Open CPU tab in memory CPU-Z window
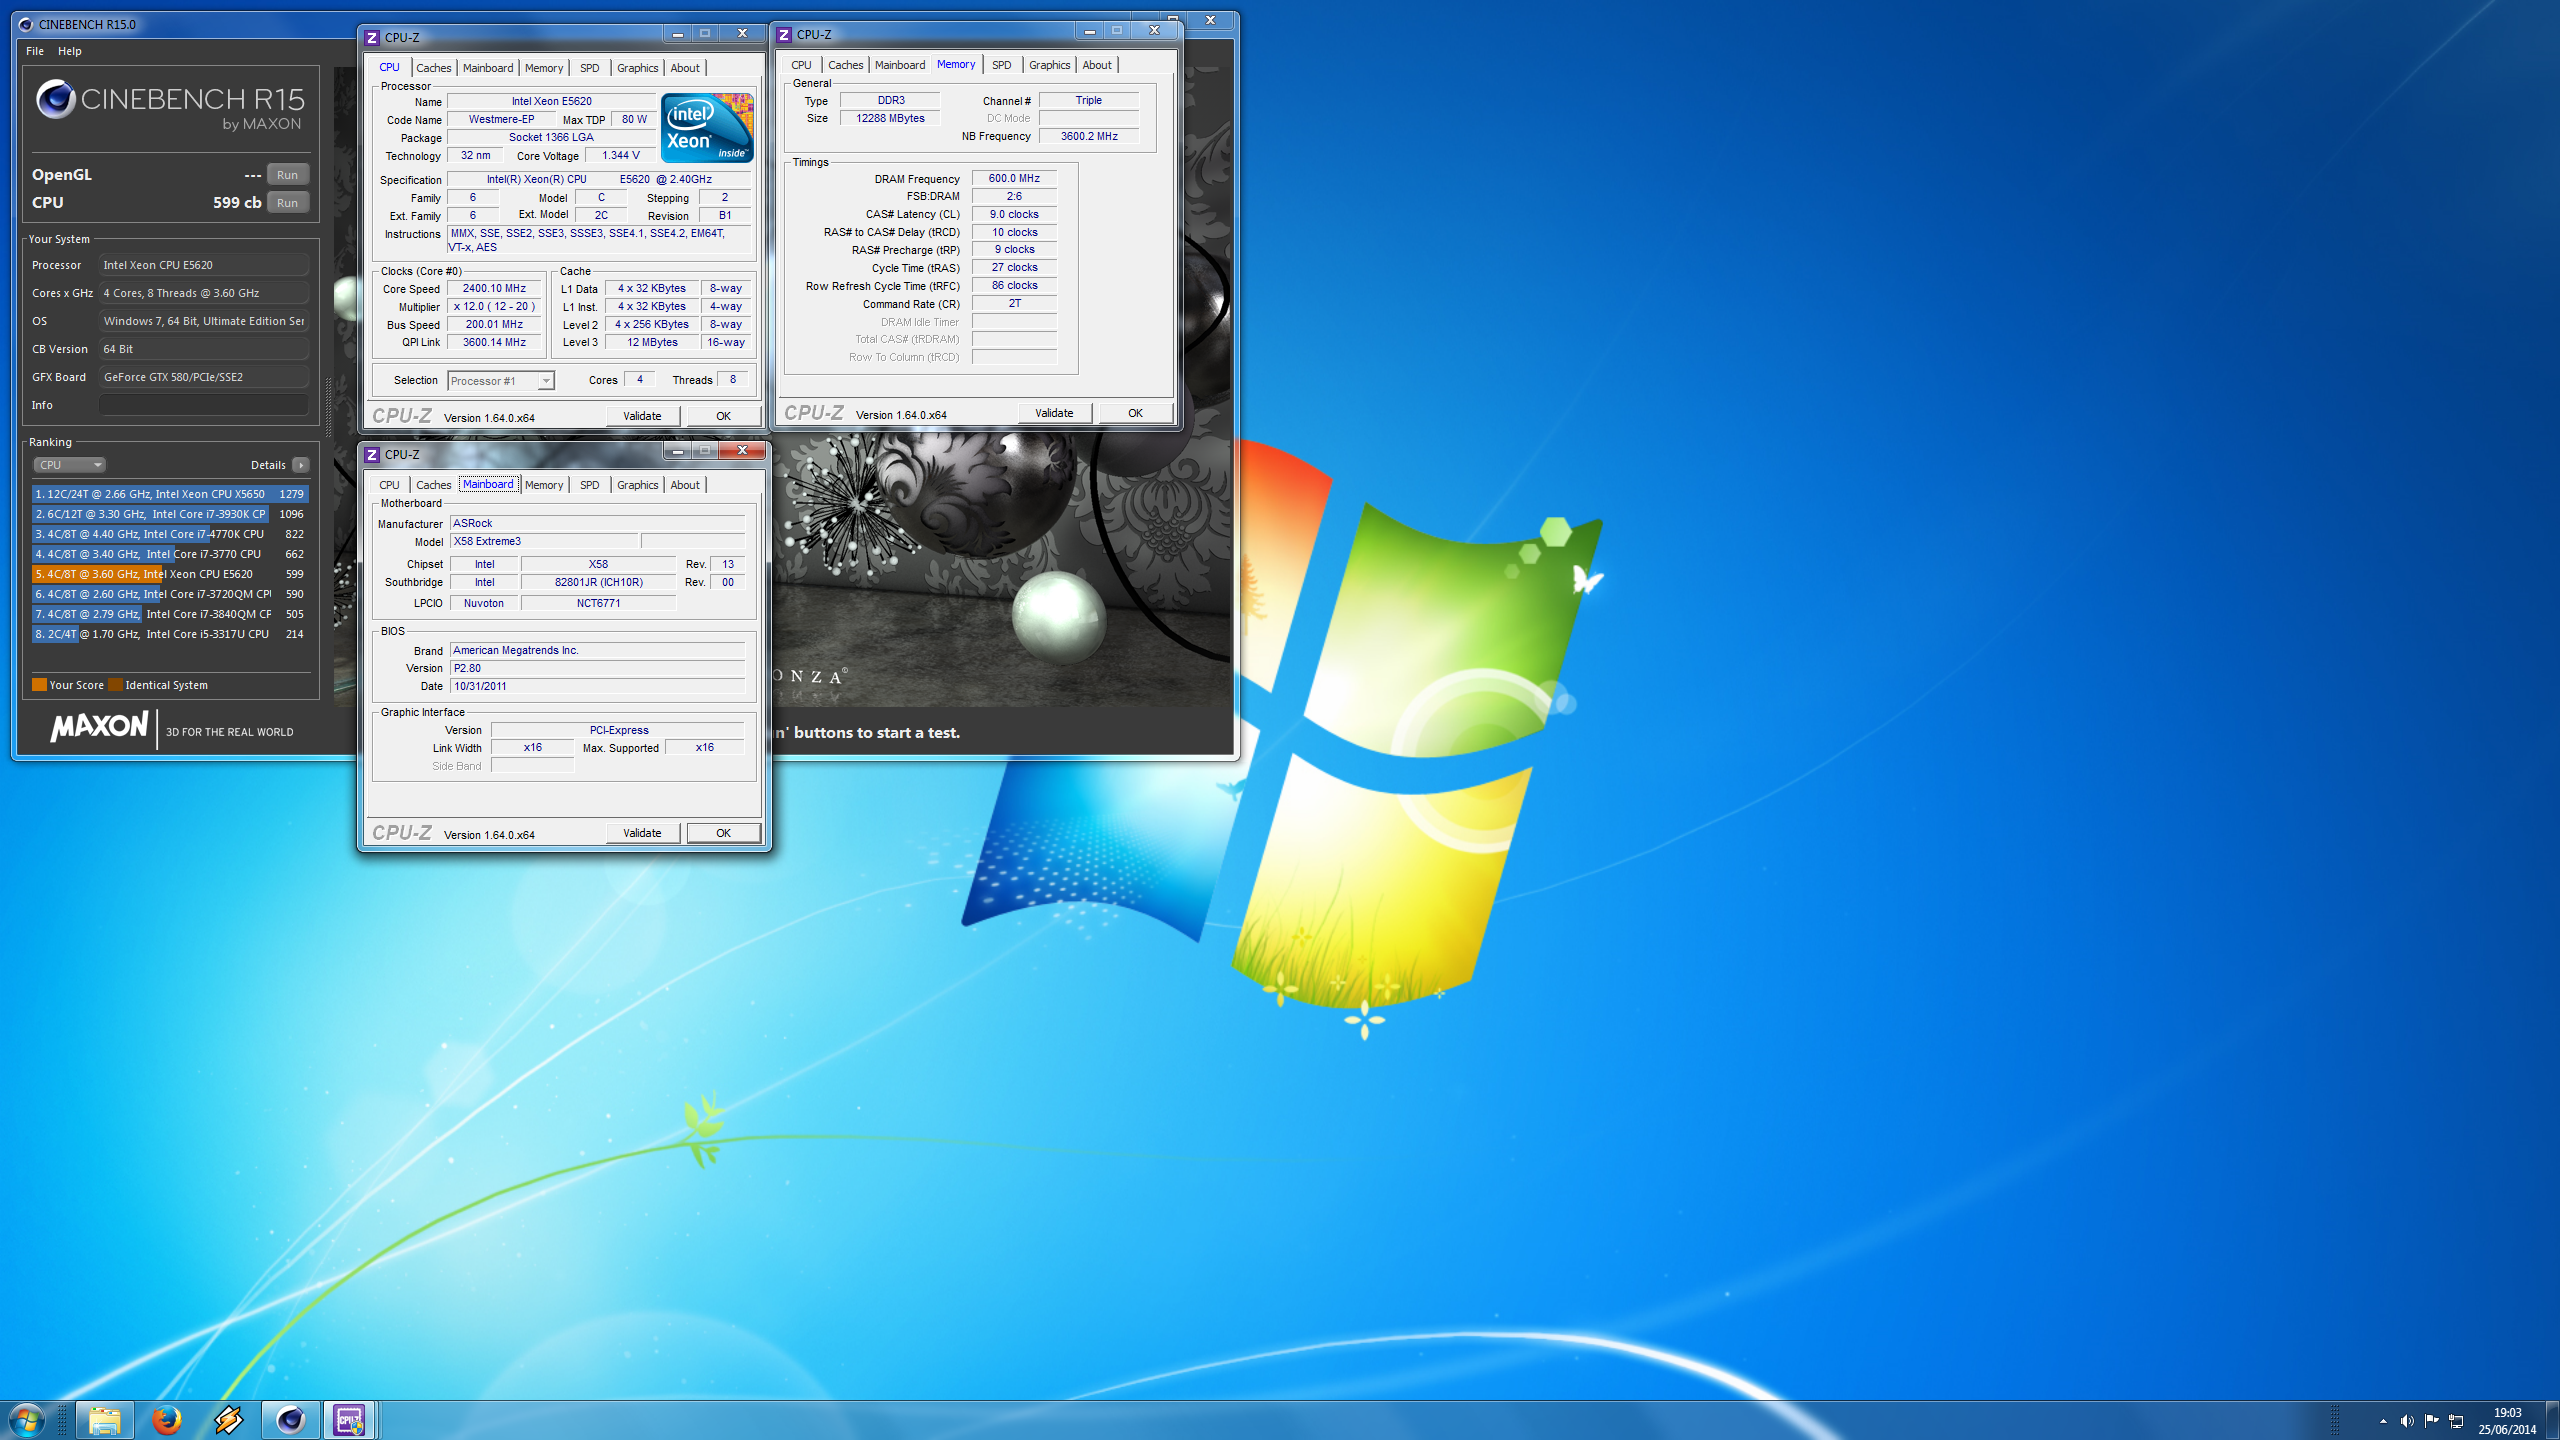The height and width of the screenshot is (1440, 2560). point(801,65)
